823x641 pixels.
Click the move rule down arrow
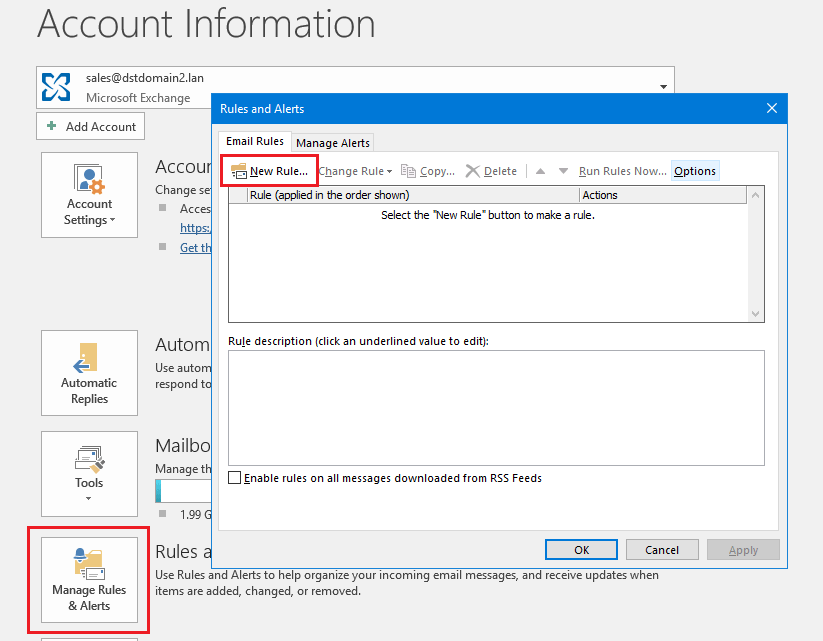pos(561,170)
